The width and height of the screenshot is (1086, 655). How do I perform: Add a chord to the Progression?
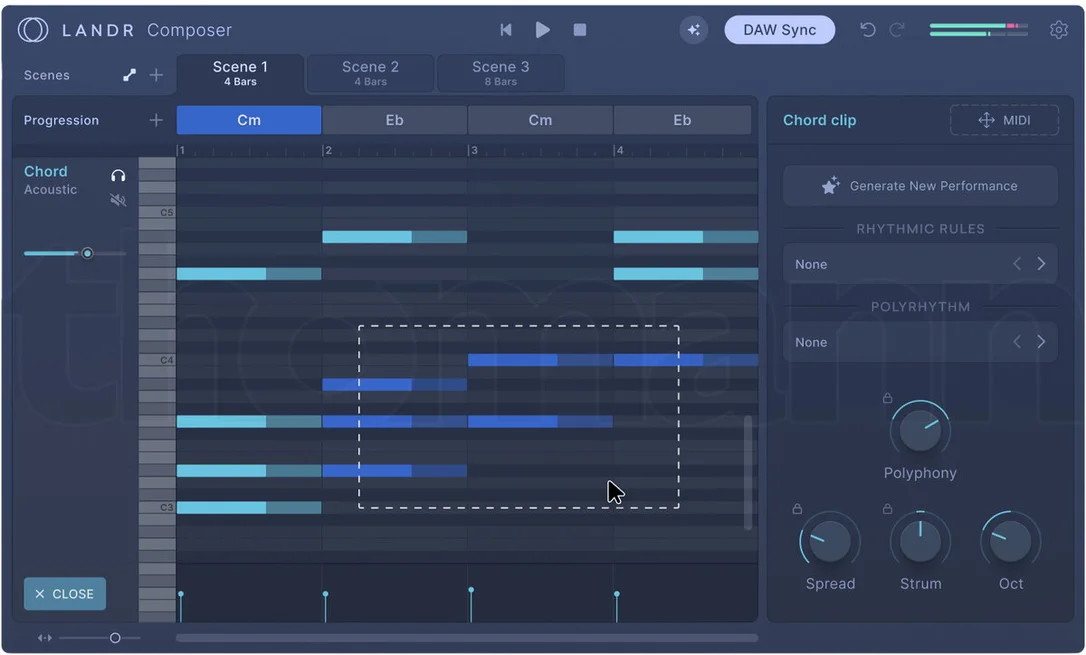point(156,120)
